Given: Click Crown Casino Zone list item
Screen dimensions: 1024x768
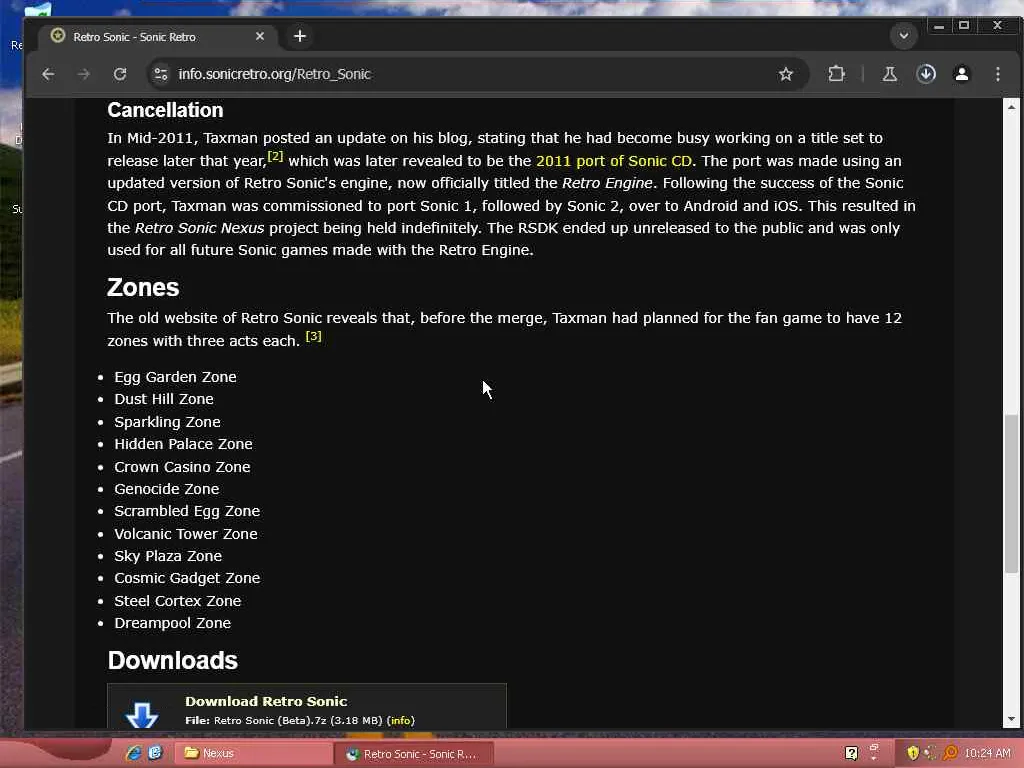Looking at the screenshot, I should [182, 467].
